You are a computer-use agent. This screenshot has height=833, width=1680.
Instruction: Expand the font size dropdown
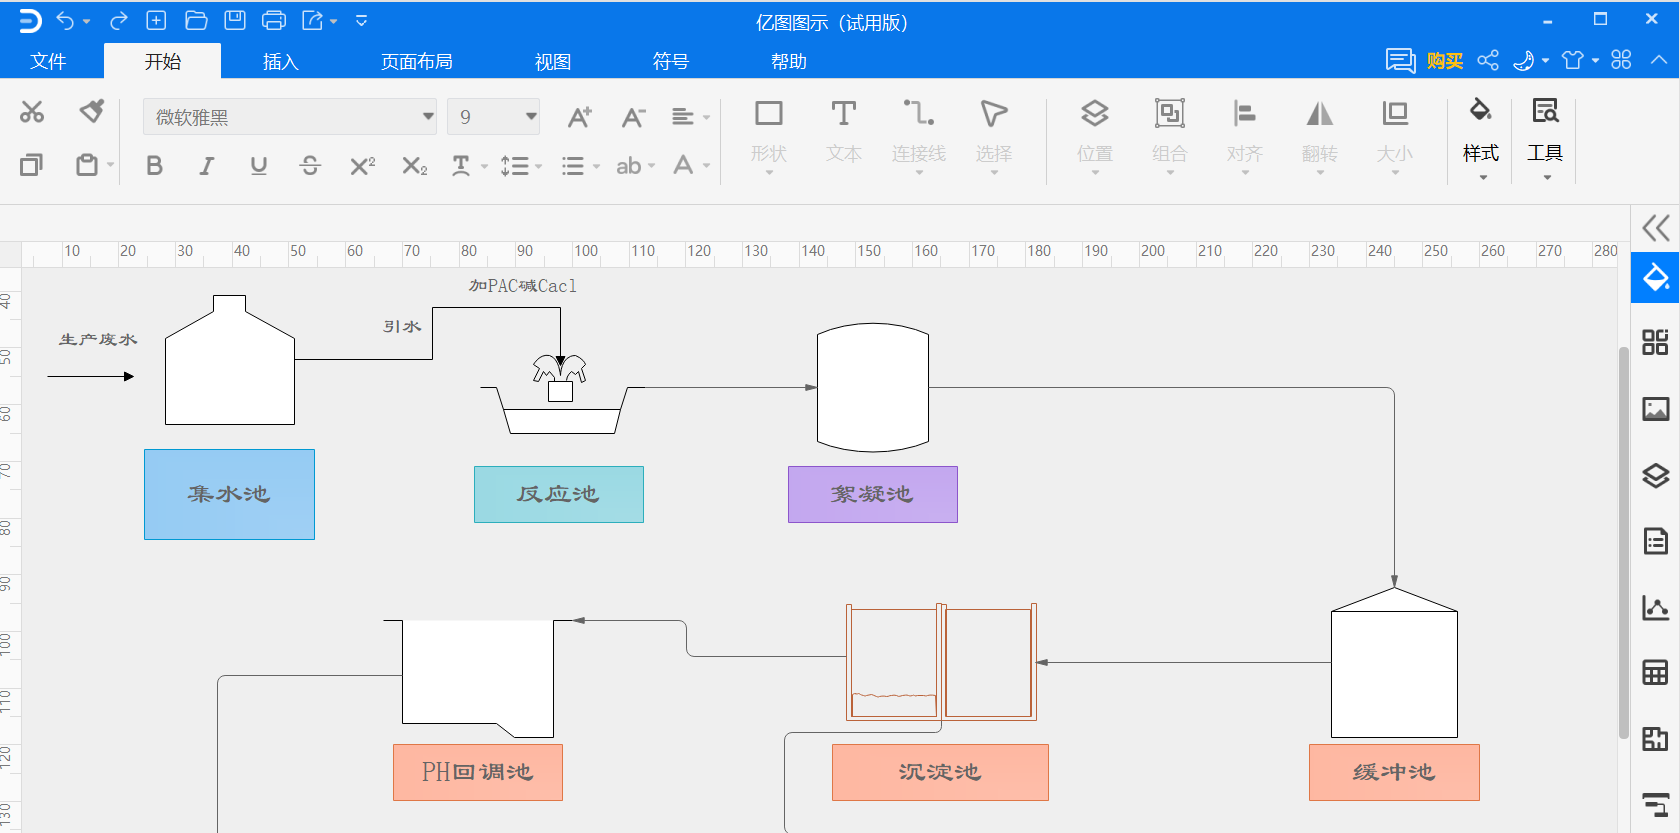[531, 117]
